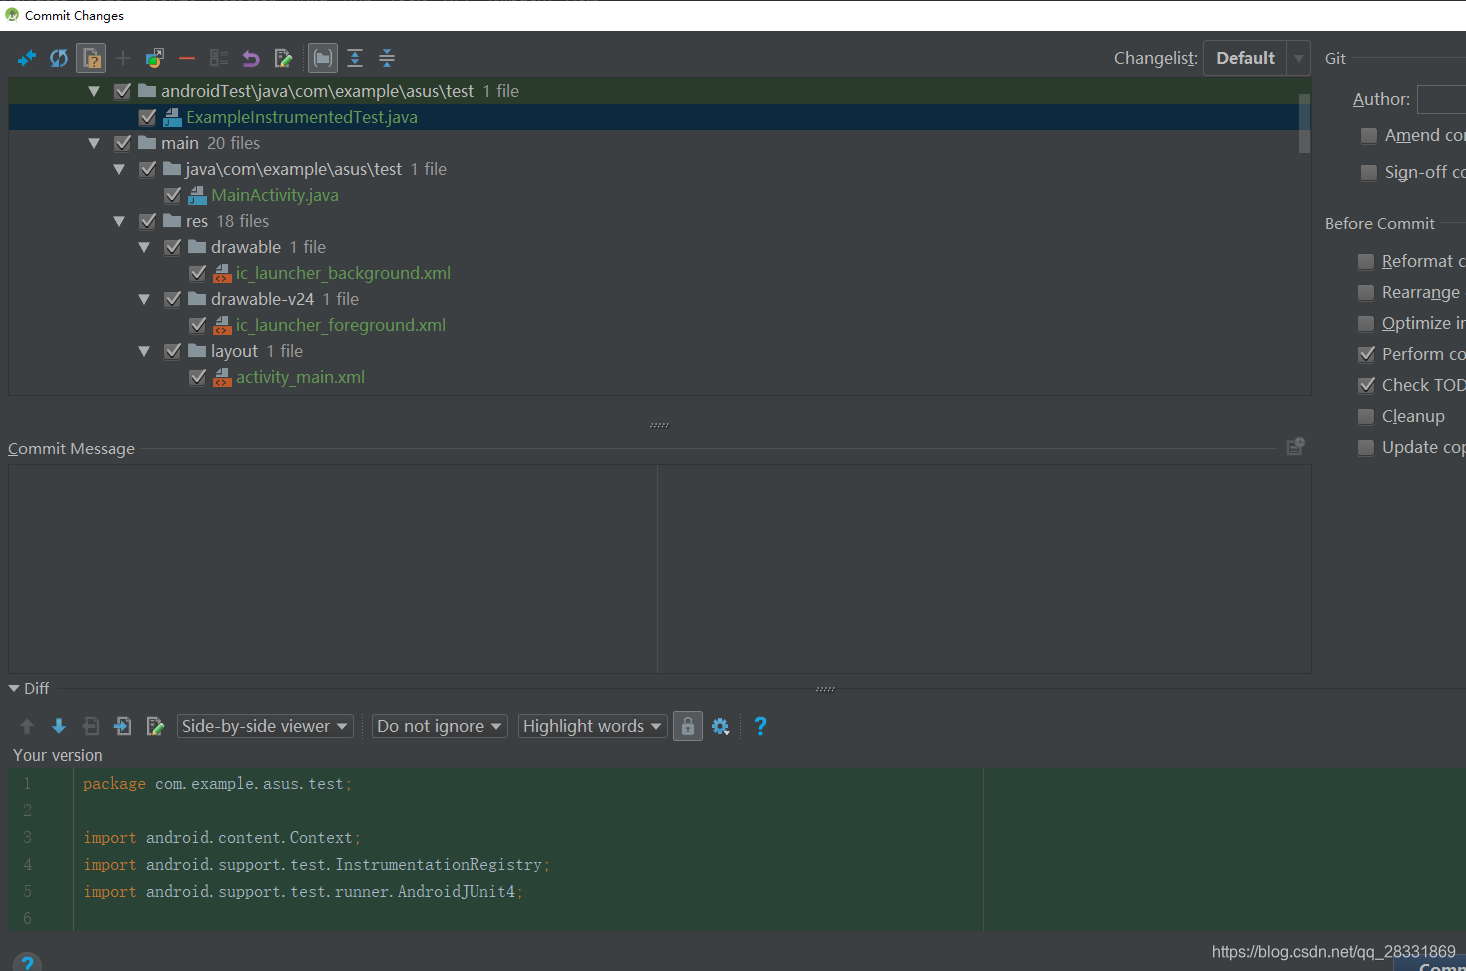Open the Do not ignore dropdown
The image size is (1466, 971).
(x=440, y=726)
